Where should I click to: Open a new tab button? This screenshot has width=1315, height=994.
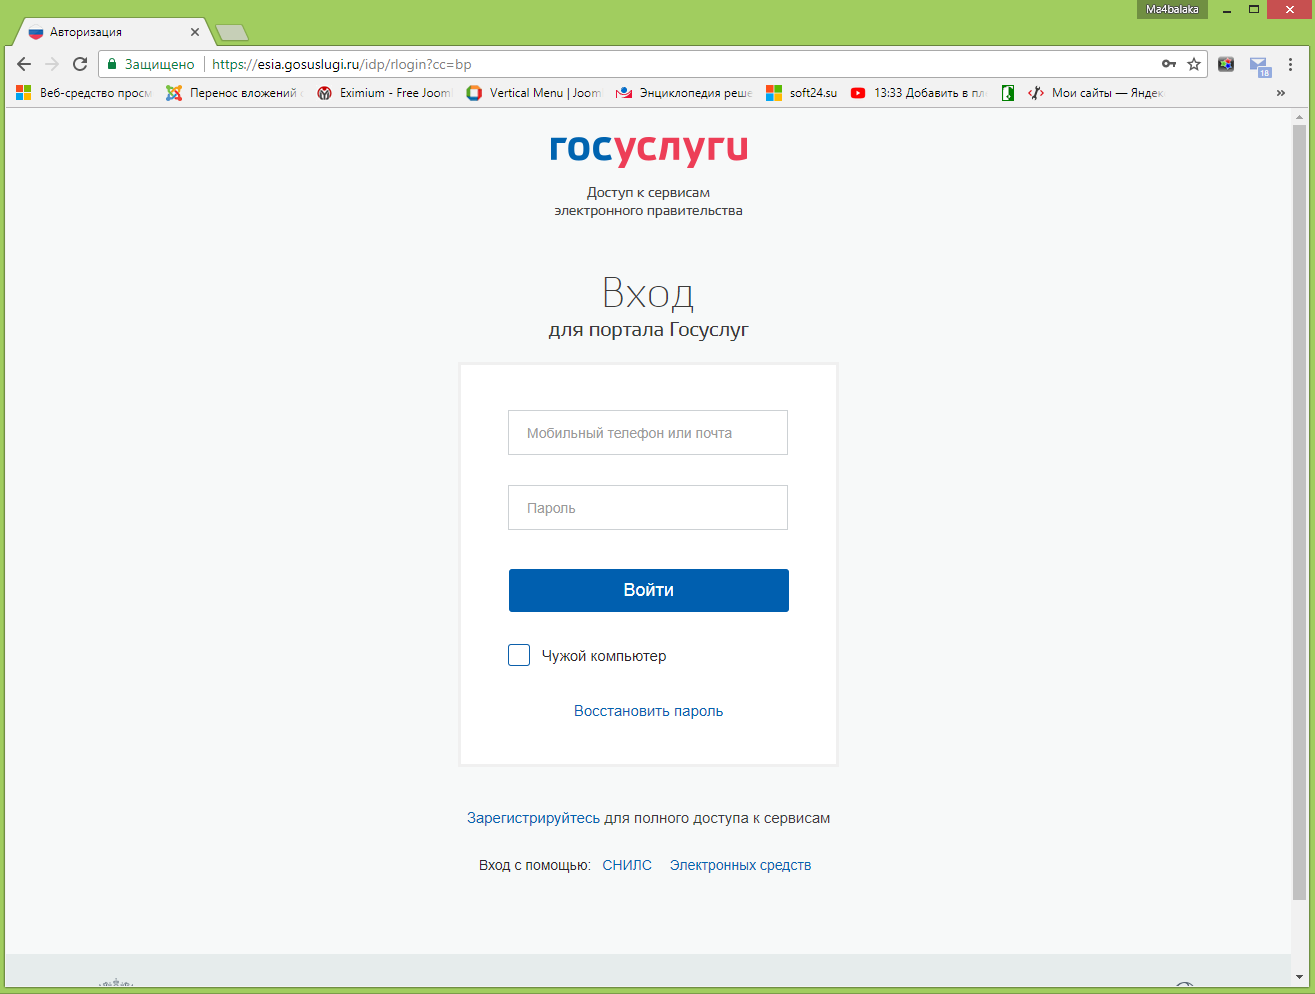pos(232,33)
